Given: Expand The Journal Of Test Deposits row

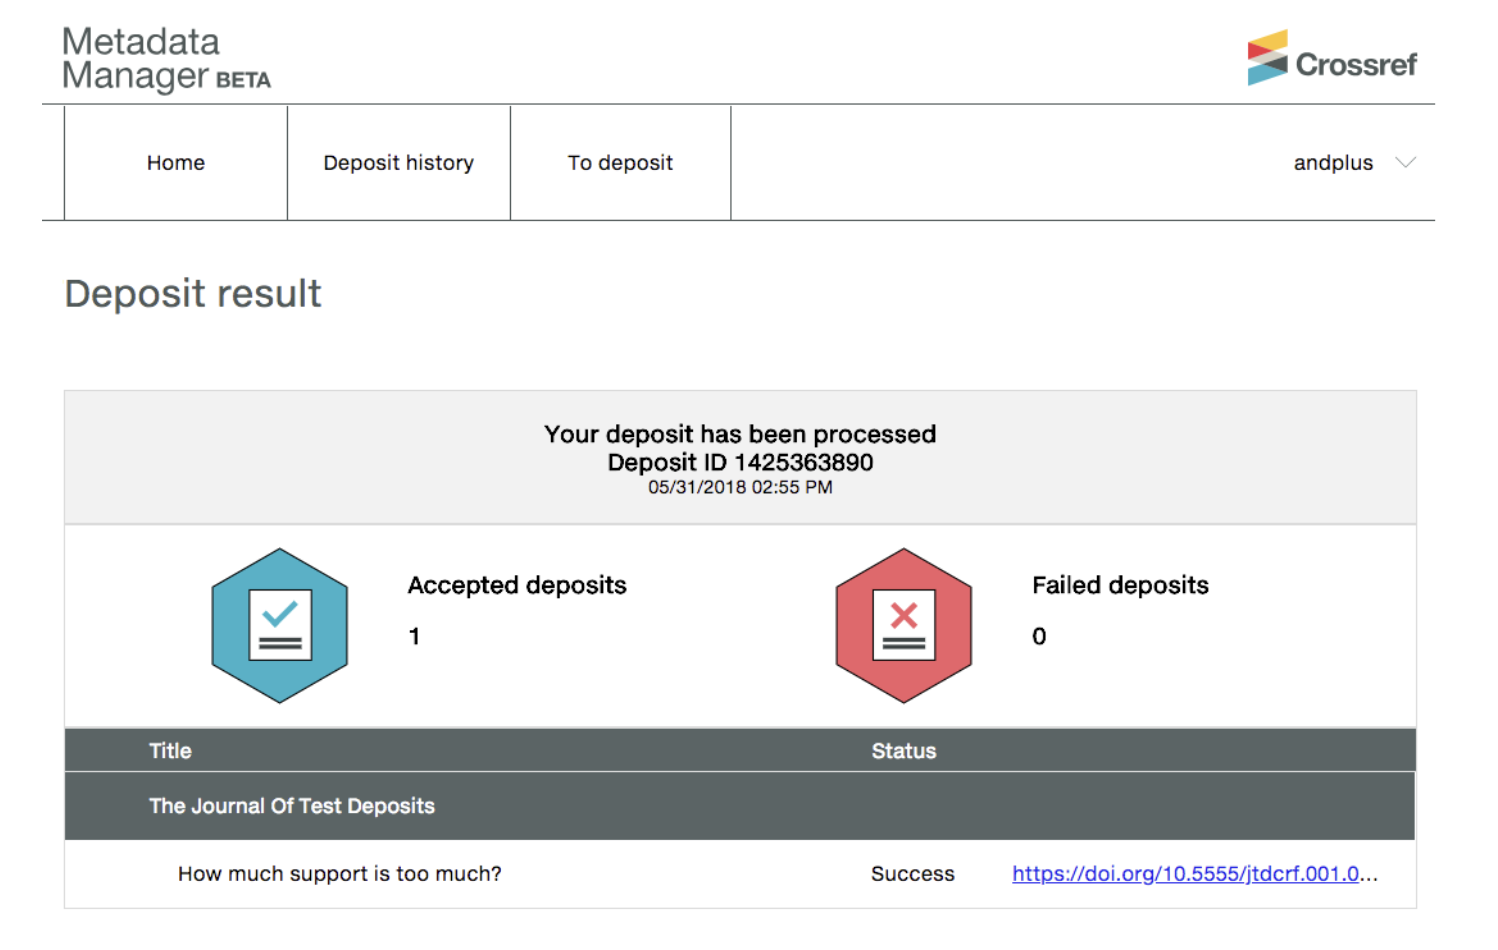Looking at the screenshot, I should click(x=291, y=806).
